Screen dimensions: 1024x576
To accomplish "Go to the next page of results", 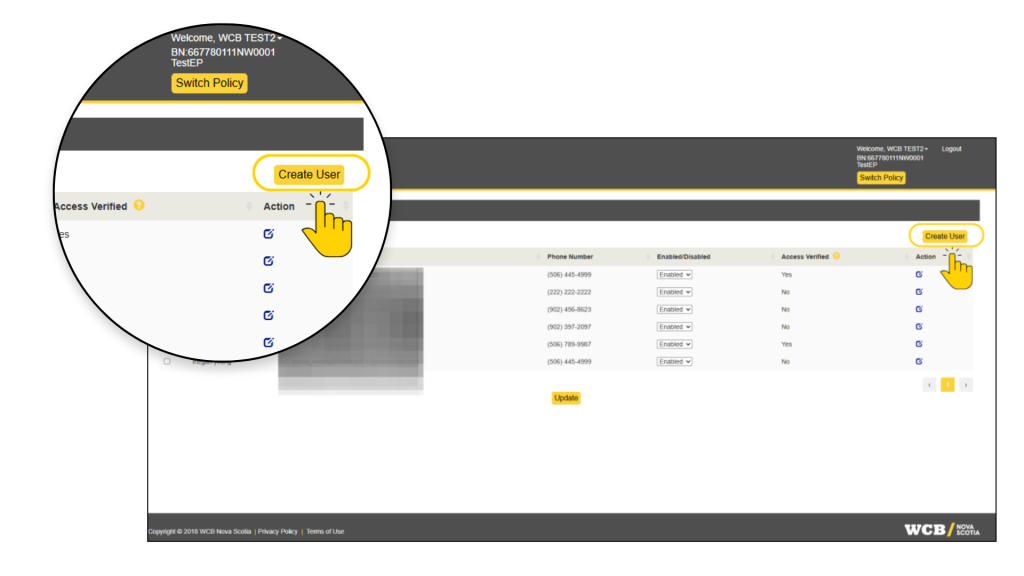I will 966,385.
